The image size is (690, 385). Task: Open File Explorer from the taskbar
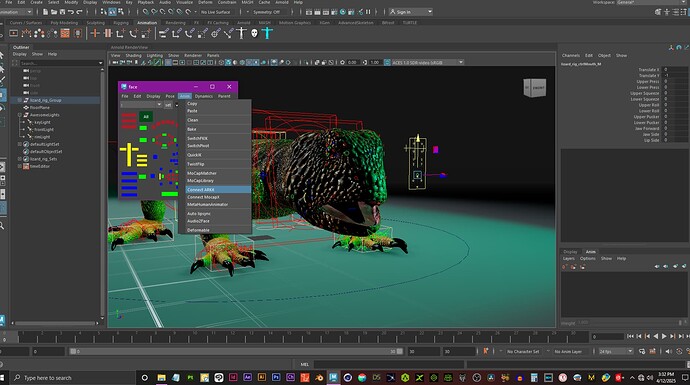161,378
